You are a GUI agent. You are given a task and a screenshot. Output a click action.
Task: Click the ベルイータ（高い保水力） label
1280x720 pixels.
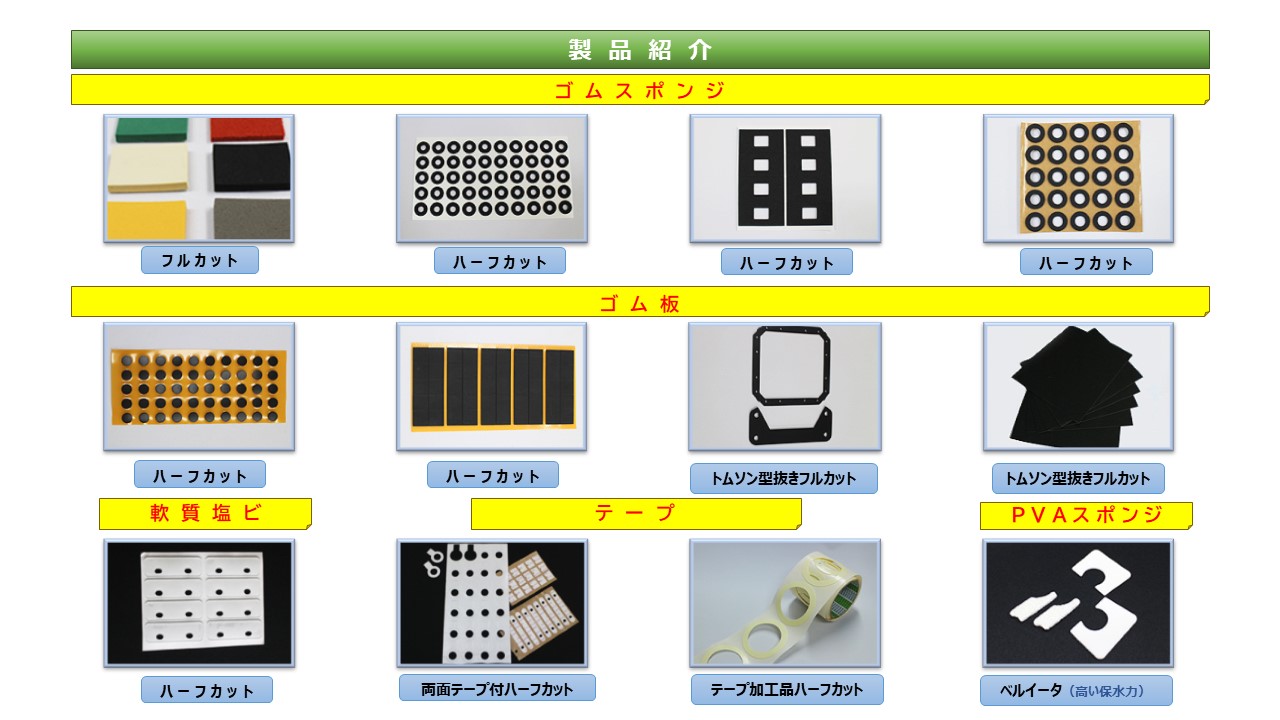pos(1076,690)
